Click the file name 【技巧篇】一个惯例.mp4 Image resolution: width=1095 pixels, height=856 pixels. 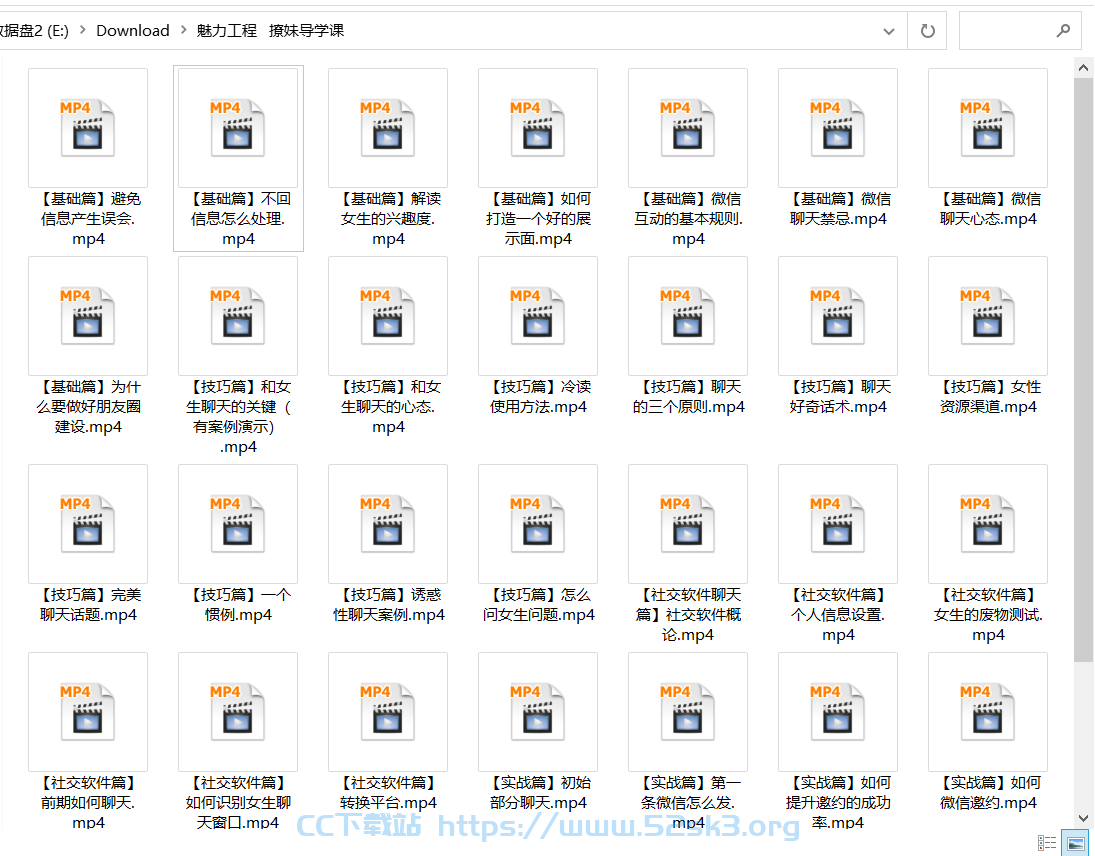237,605
